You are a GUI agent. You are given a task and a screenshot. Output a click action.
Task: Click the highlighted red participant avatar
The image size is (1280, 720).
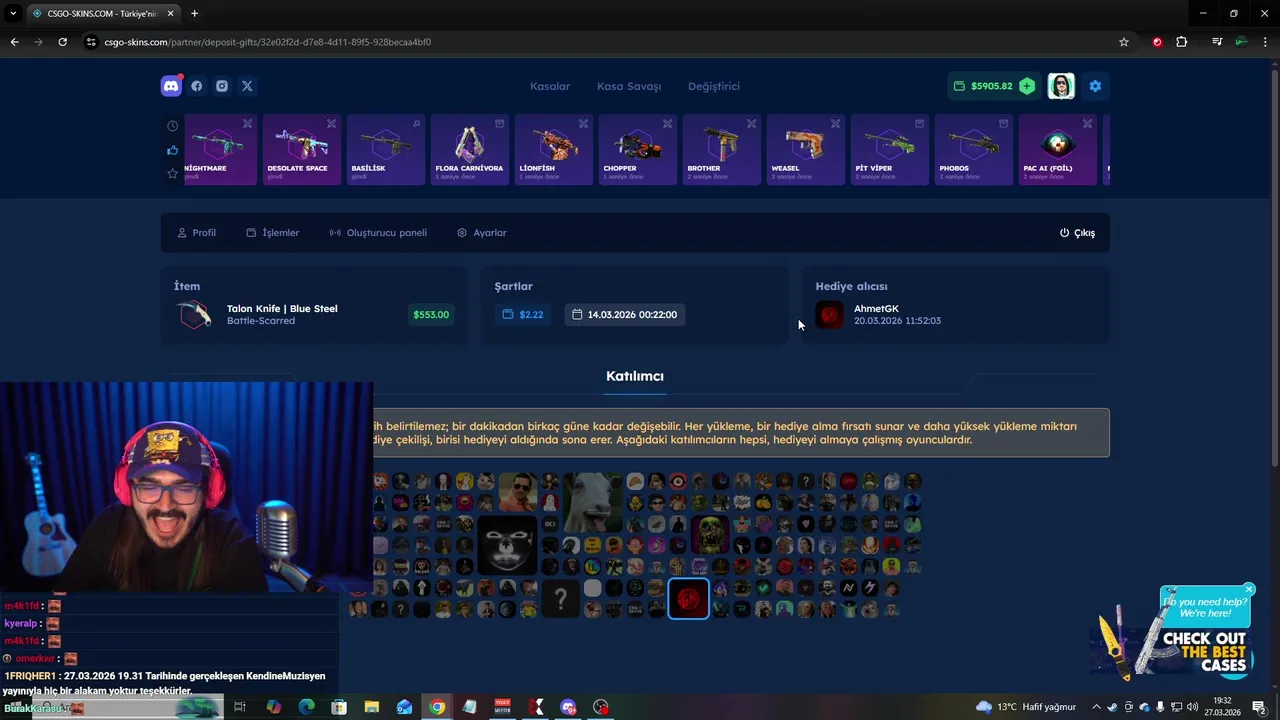pos(688,599)
